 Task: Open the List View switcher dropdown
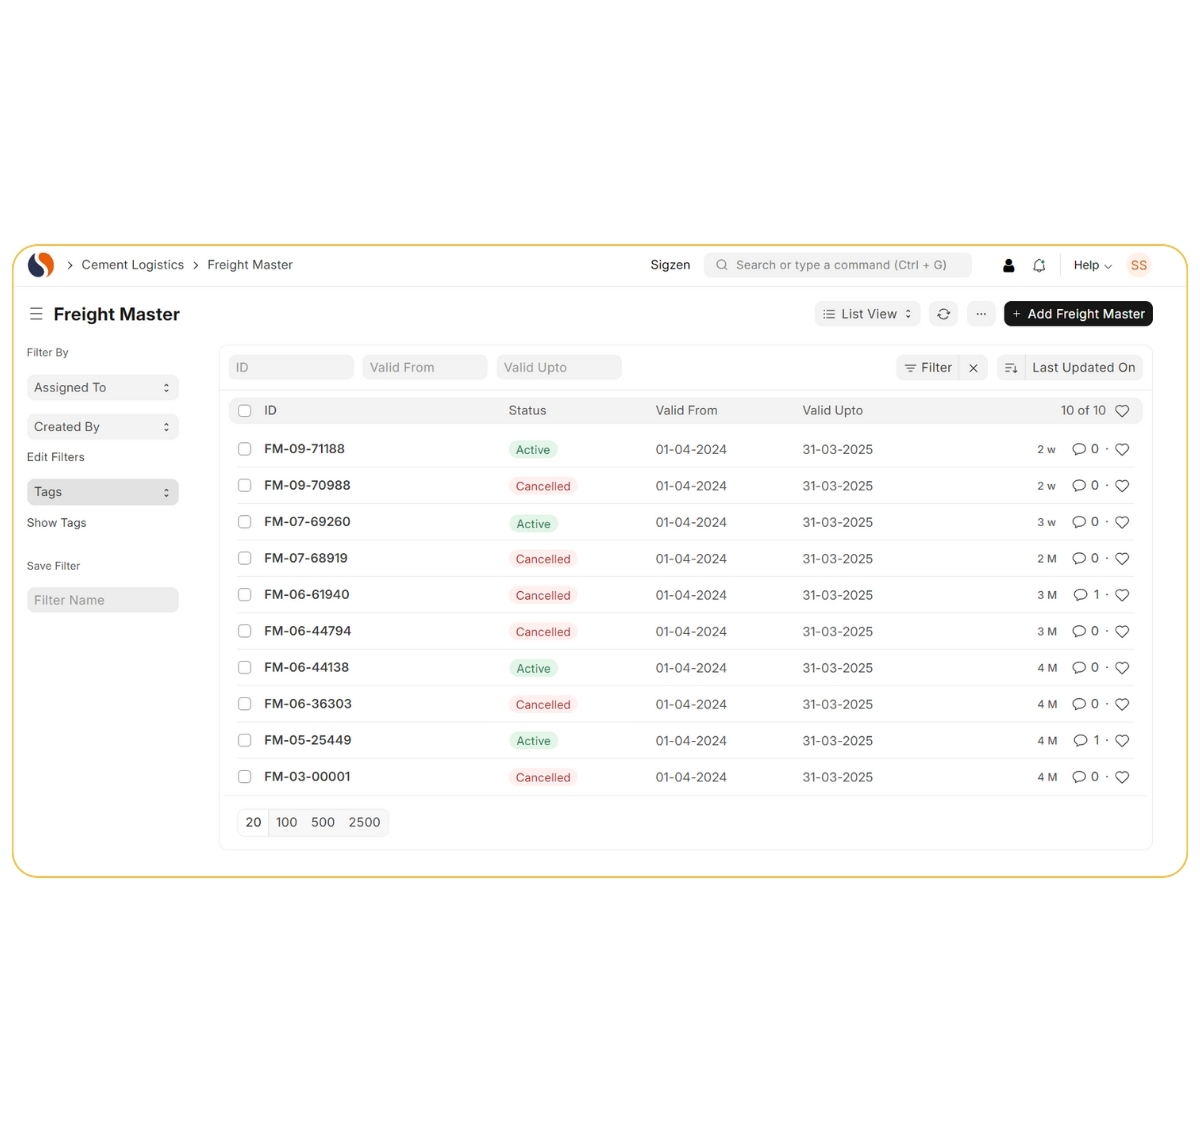(867, 314)
